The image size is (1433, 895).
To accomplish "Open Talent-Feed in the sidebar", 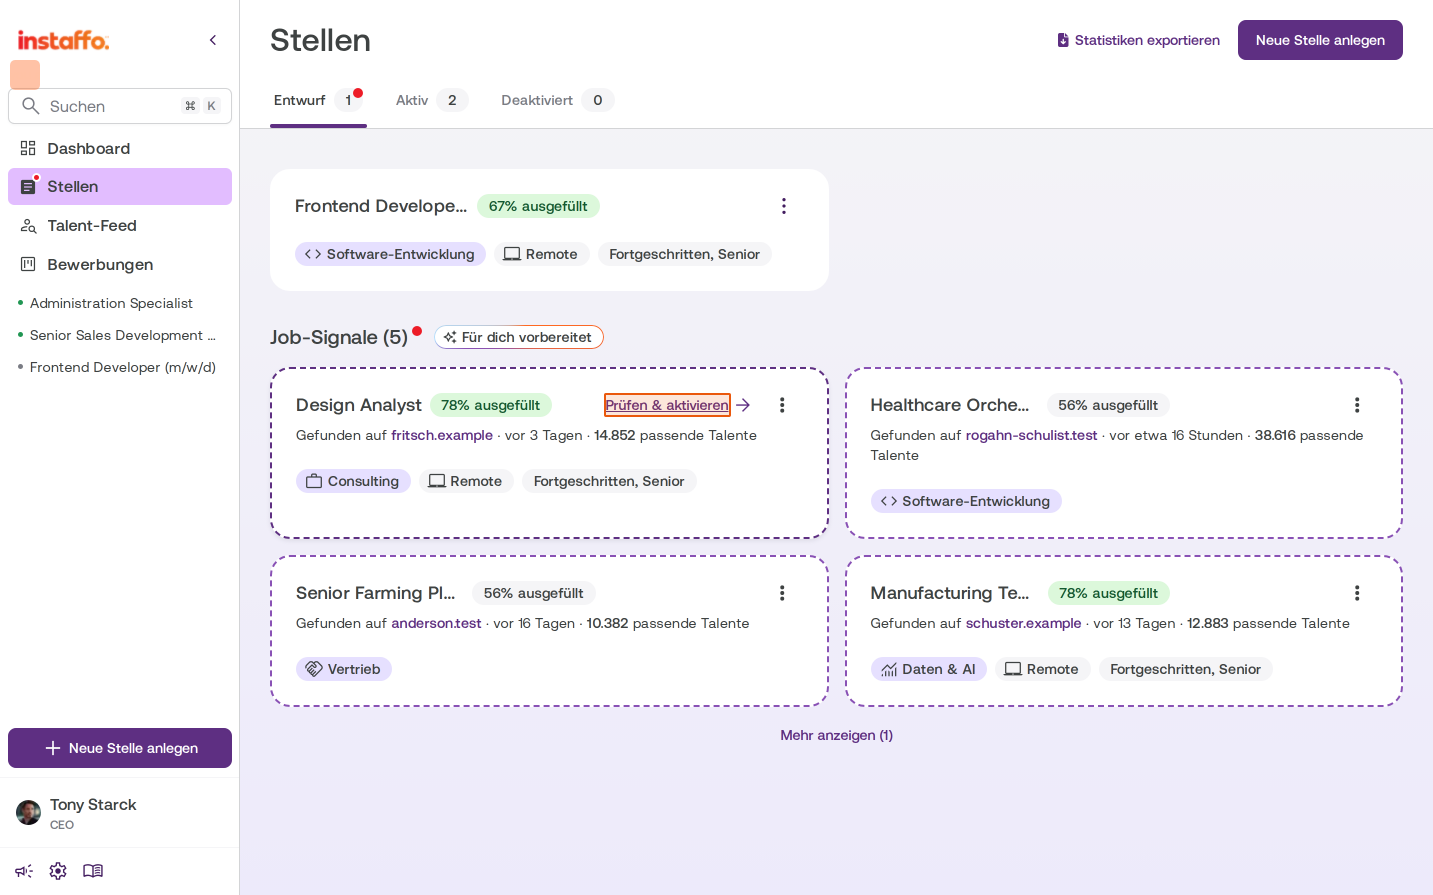I will [x=120, y=226].
